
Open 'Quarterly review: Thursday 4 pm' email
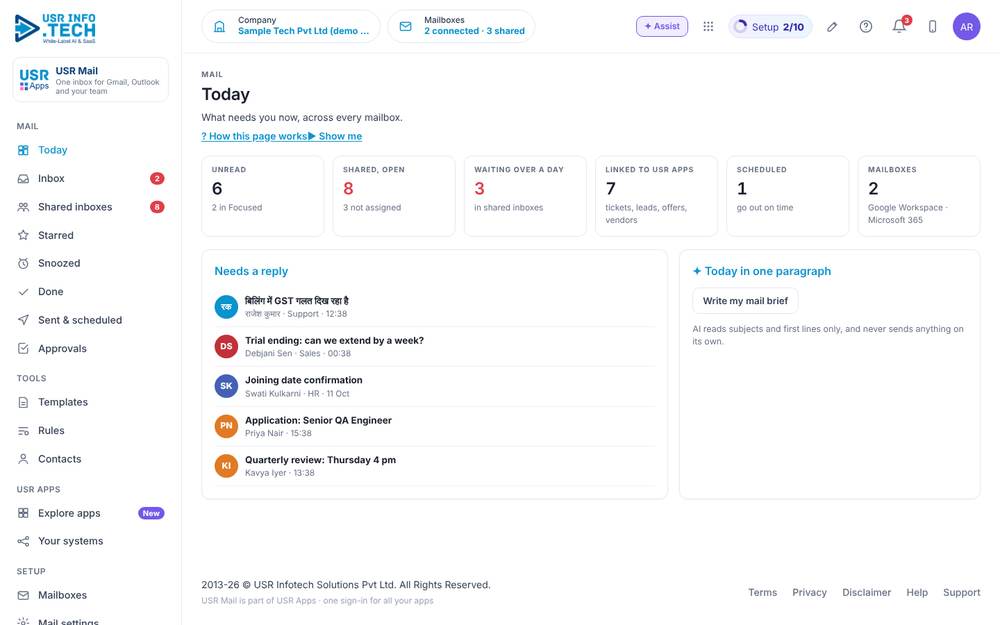[x=435, y=466]
